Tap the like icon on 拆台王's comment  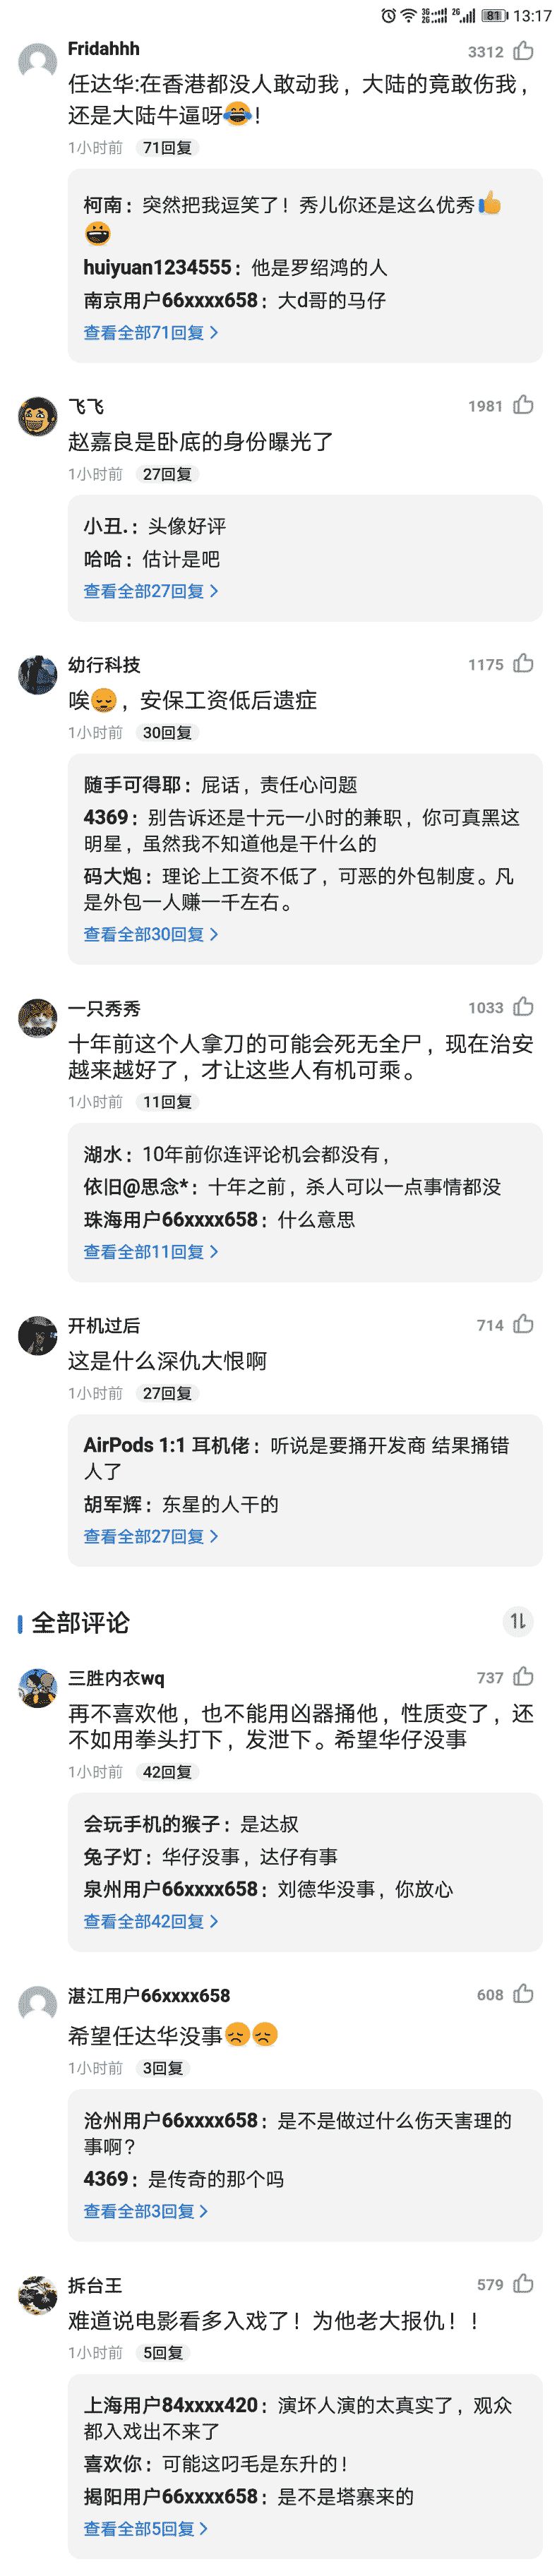coord(523,2284)
